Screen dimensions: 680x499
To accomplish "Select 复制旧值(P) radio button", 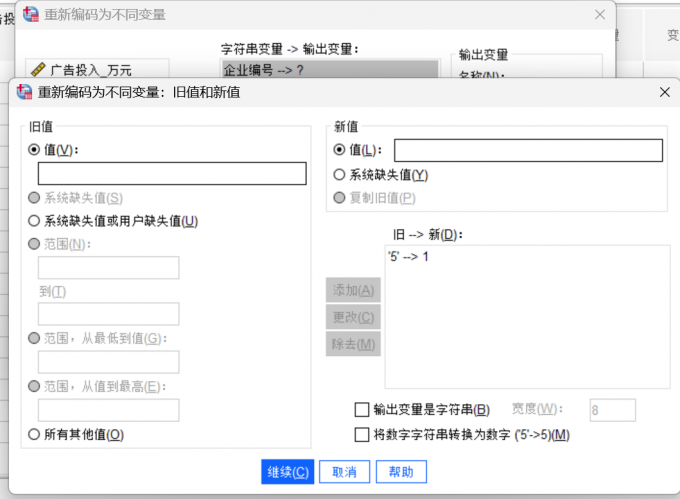I will click(x=339, y=198).
